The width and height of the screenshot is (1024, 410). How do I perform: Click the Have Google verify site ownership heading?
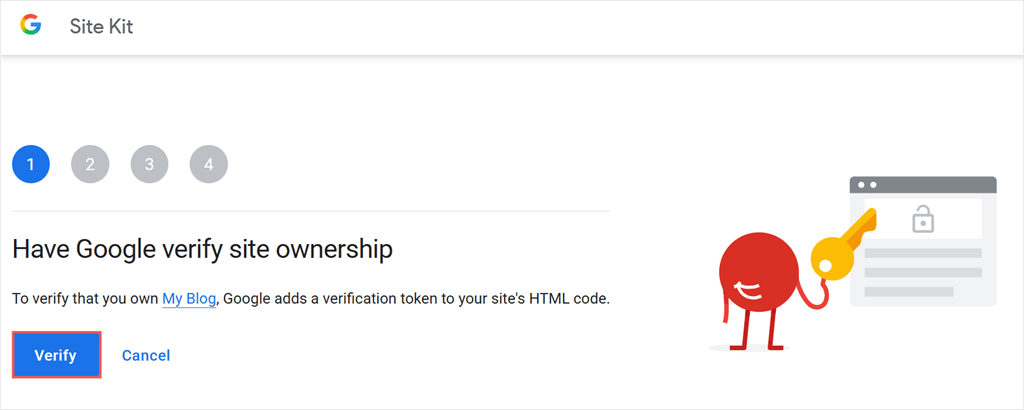click(202, 249)
